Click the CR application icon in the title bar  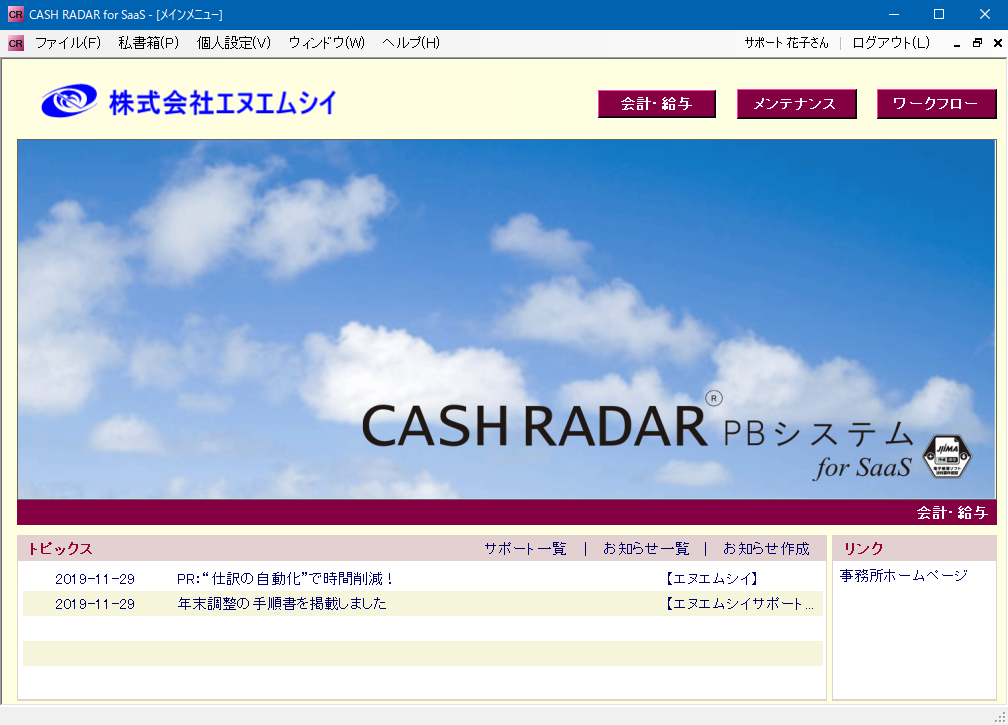(15, 14)
